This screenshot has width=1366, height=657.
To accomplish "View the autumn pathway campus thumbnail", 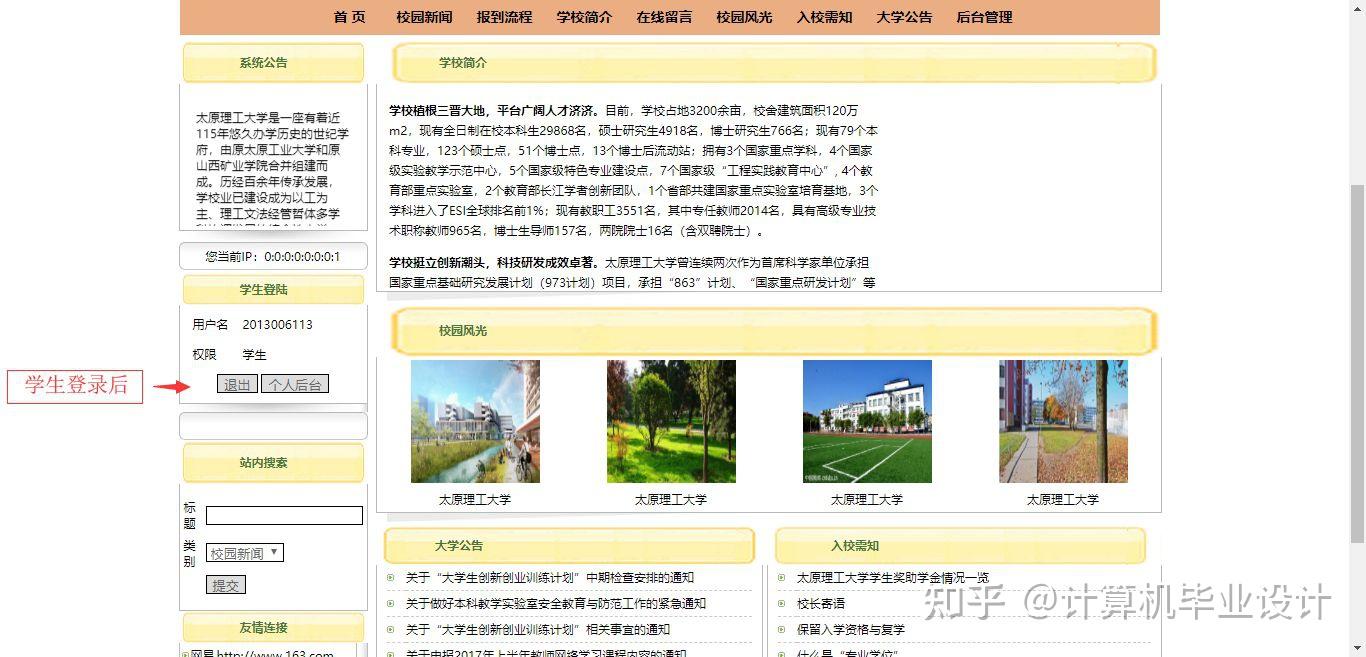I will point(1063,421).
